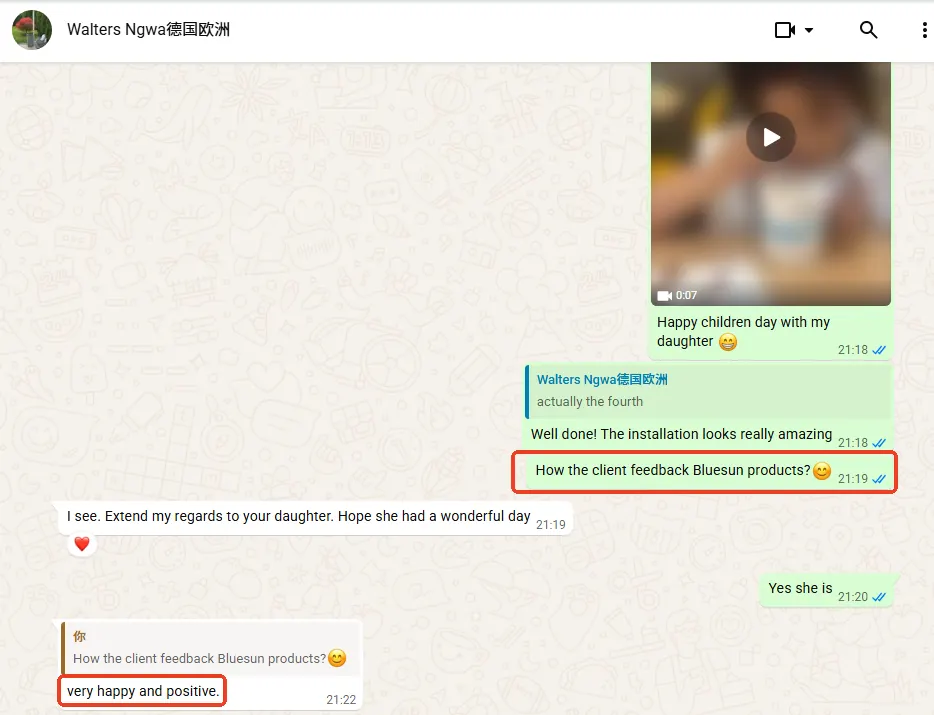The width and height of the screenshot is (934, 715).
Task: Click read ticks on the video caption message
Action: pos(879,350)
